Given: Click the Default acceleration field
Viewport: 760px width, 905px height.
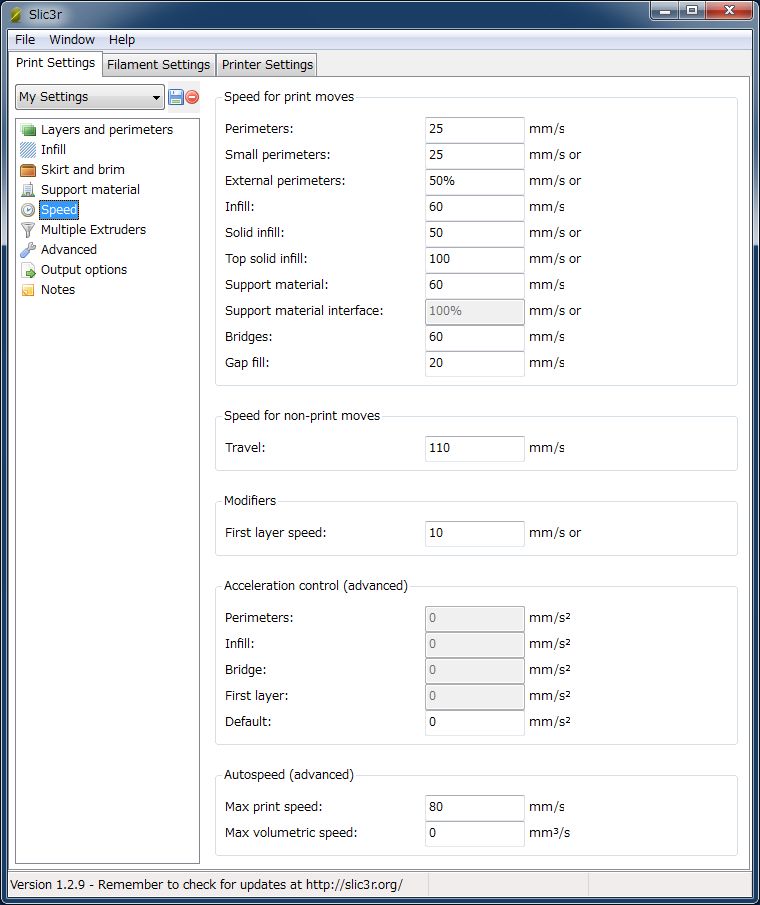Looking at the screenshot, I should pyautogui.click(x=474, y=722).
